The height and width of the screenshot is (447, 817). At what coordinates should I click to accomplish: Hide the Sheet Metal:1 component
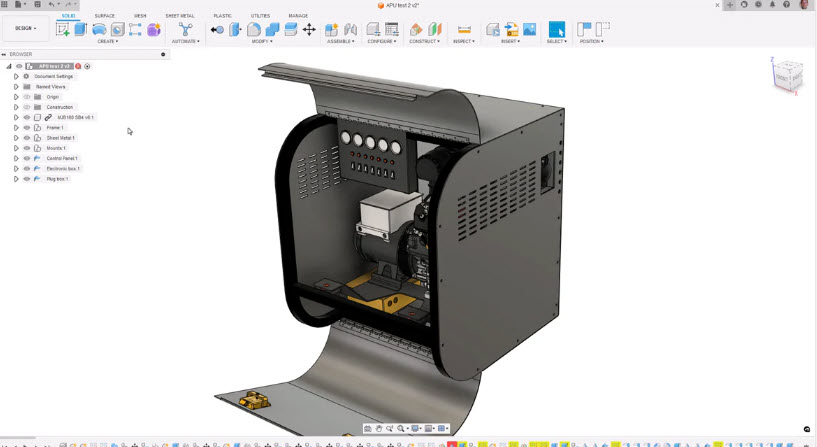tap(27, 138)
